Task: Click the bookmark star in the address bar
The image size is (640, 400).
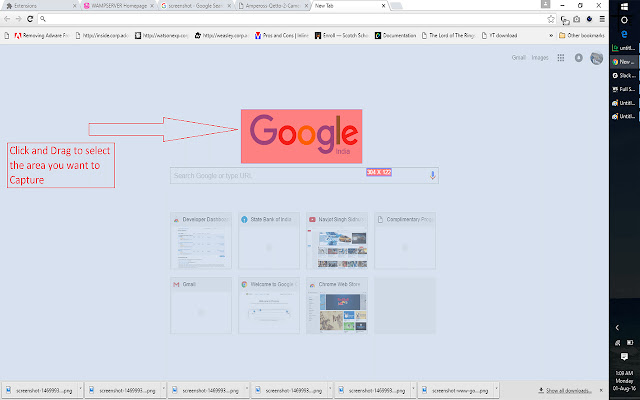Action: click(552, 19)
